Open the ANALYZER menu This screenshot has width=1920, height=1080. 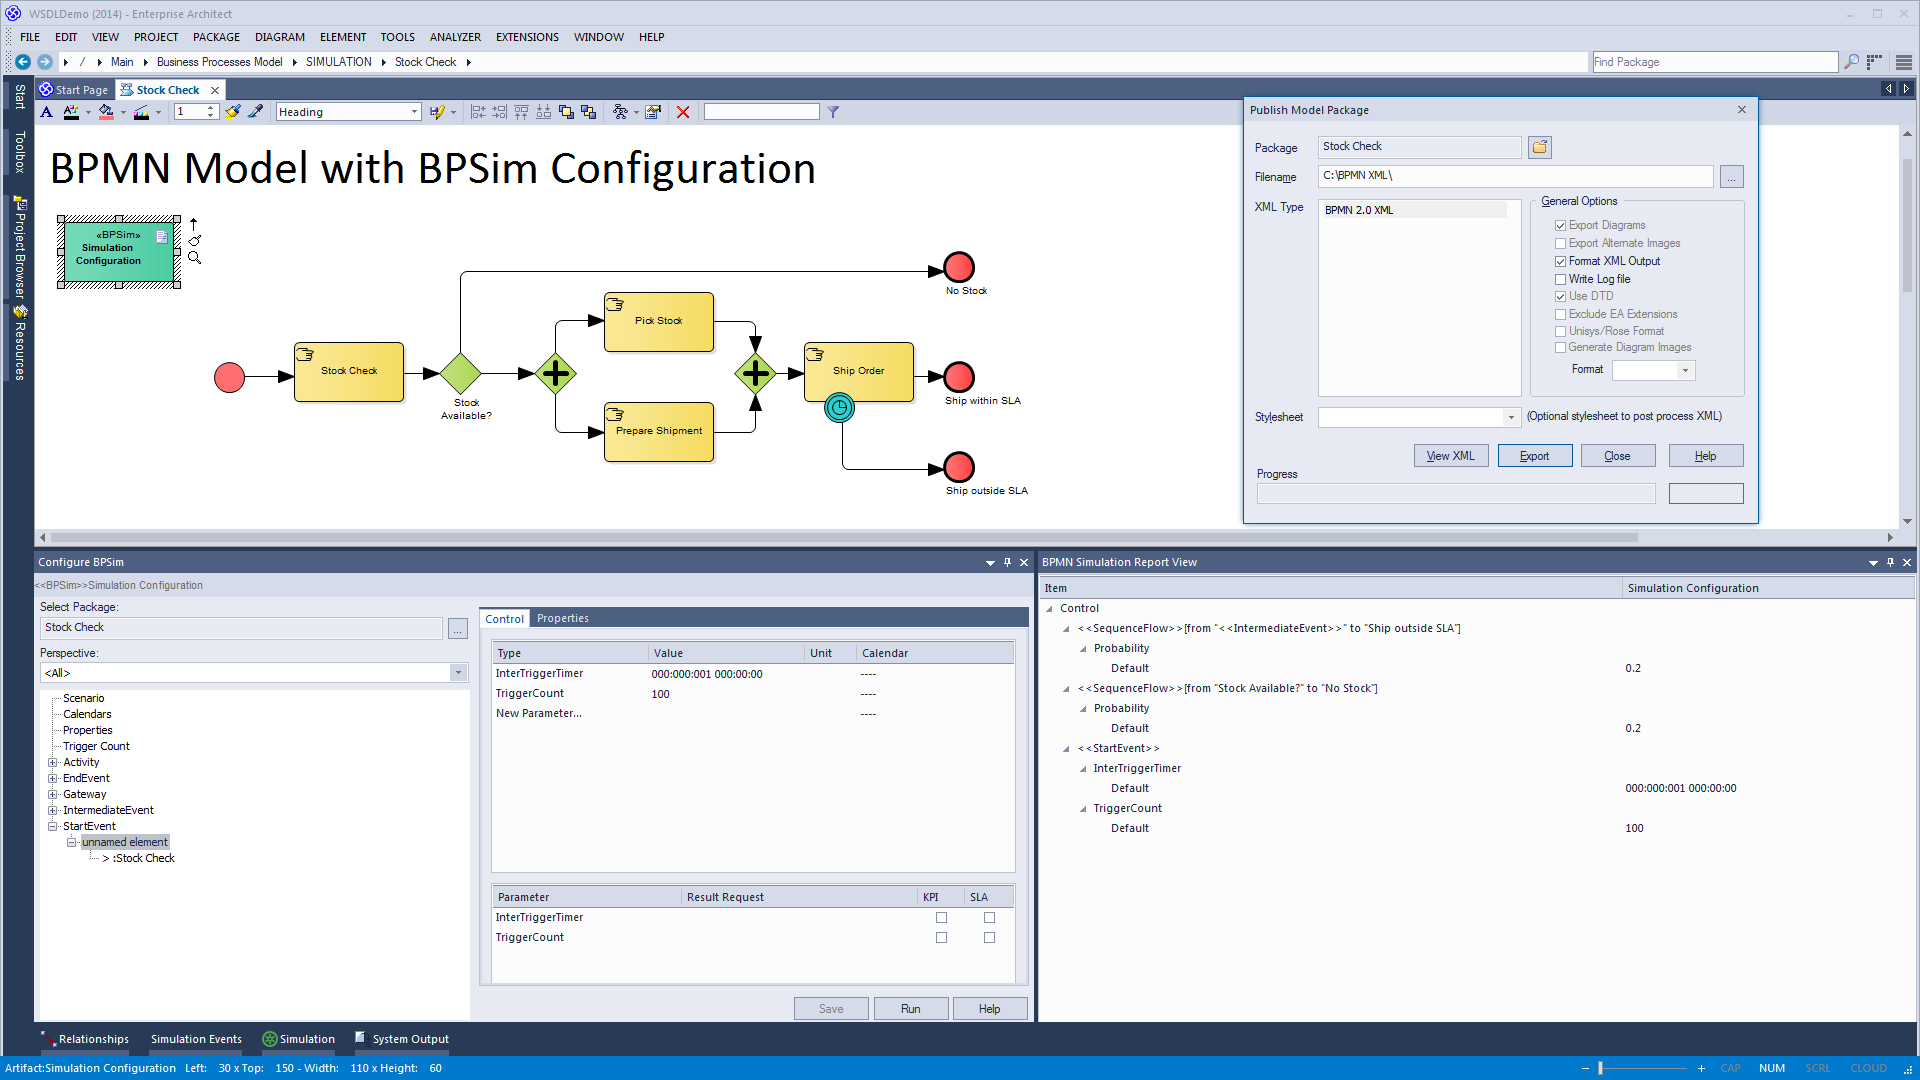tap(455, 37)
